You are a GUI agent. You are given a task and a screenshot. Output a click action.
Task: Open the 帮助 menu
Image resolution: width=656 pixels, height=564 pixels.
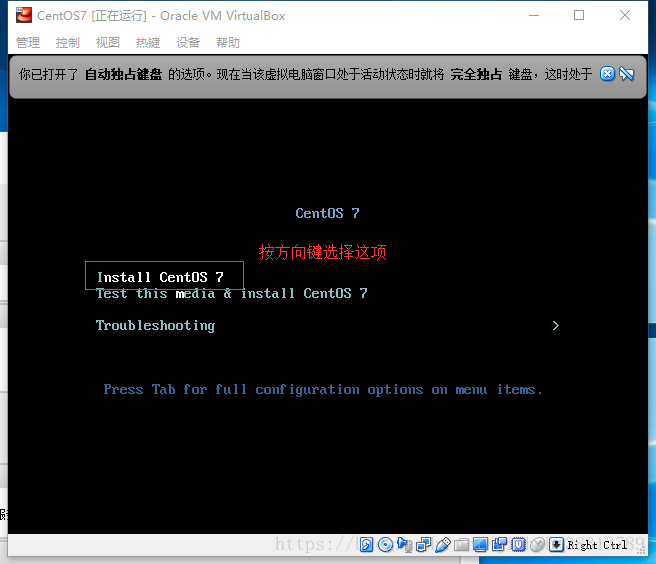point(228,42)
